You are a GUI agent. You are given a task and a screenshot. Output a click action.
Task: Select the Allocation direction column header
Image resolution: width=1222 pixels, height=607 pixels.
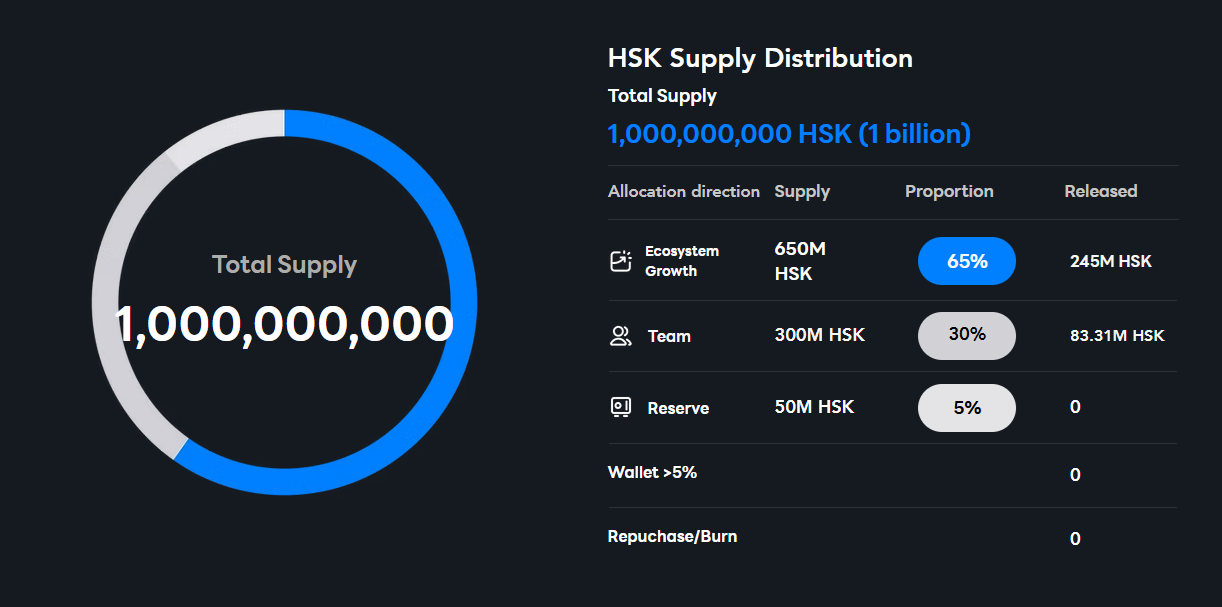coord(683,191)
